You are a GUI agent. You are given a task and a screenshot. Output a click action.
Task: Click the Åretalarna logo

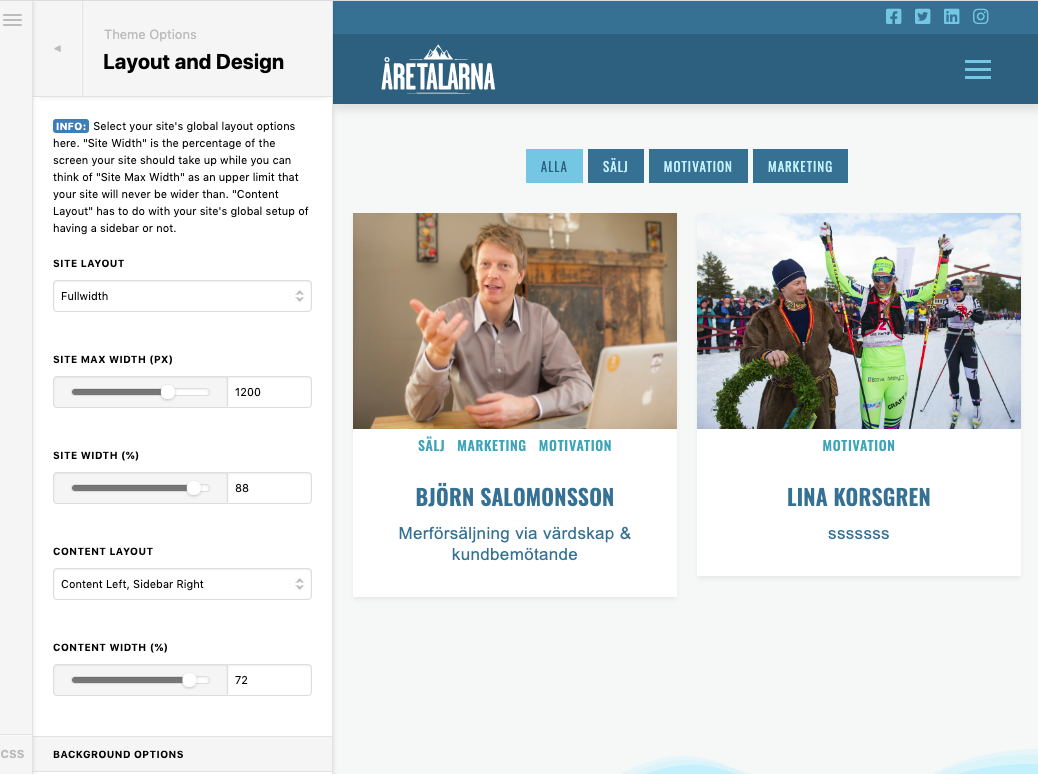[x=438, y=70]
